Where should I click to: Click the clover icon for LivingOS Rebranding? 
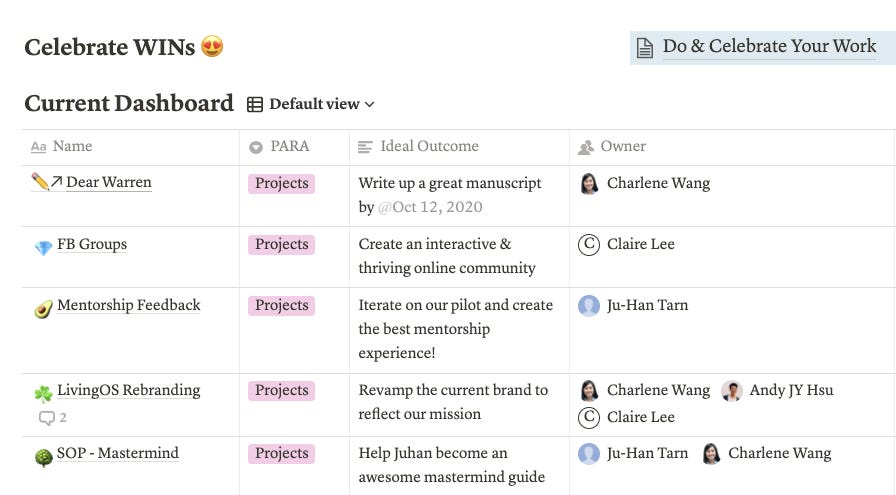point(43,393)
